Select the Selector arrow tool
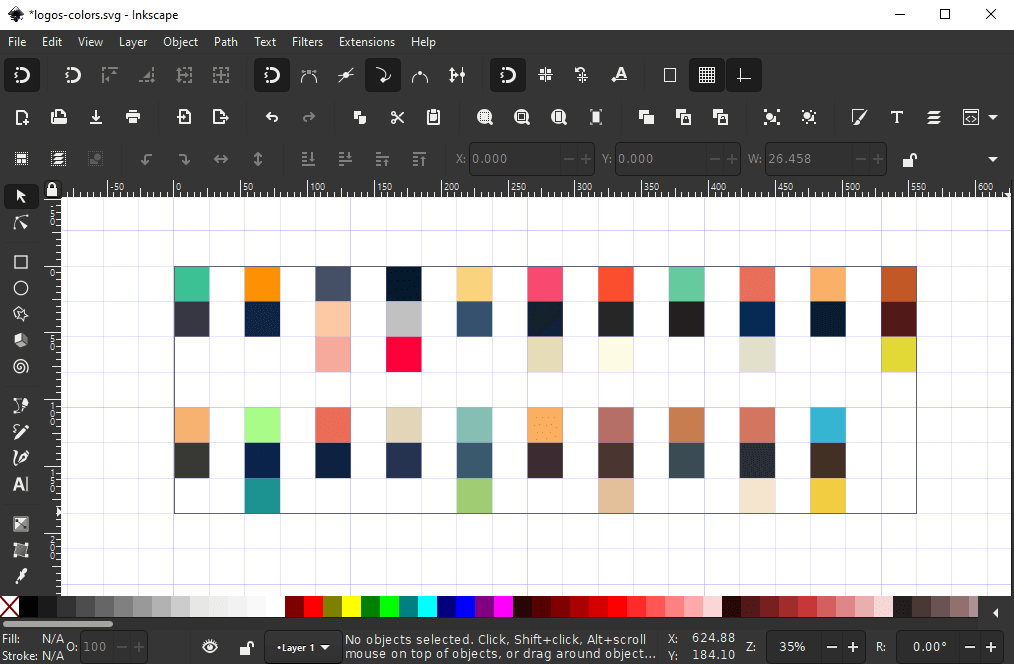Screen dimensions: 1014x664 pyautogui.click(x=21, y=196)
